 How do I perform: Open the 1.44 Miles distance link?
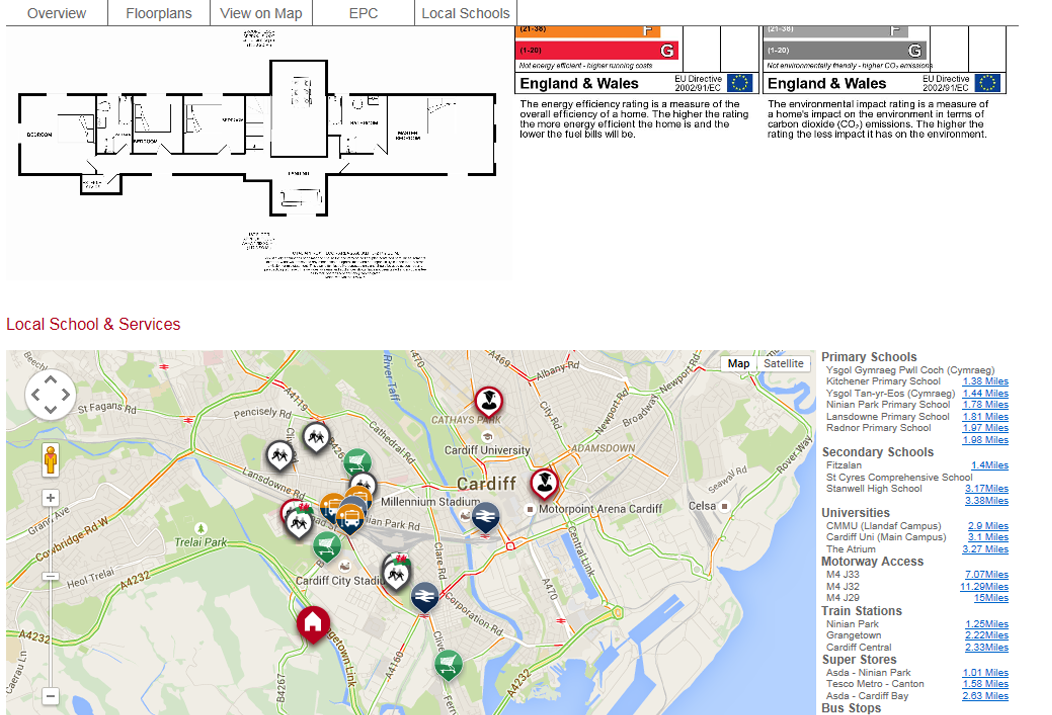(x=985, y=394)
